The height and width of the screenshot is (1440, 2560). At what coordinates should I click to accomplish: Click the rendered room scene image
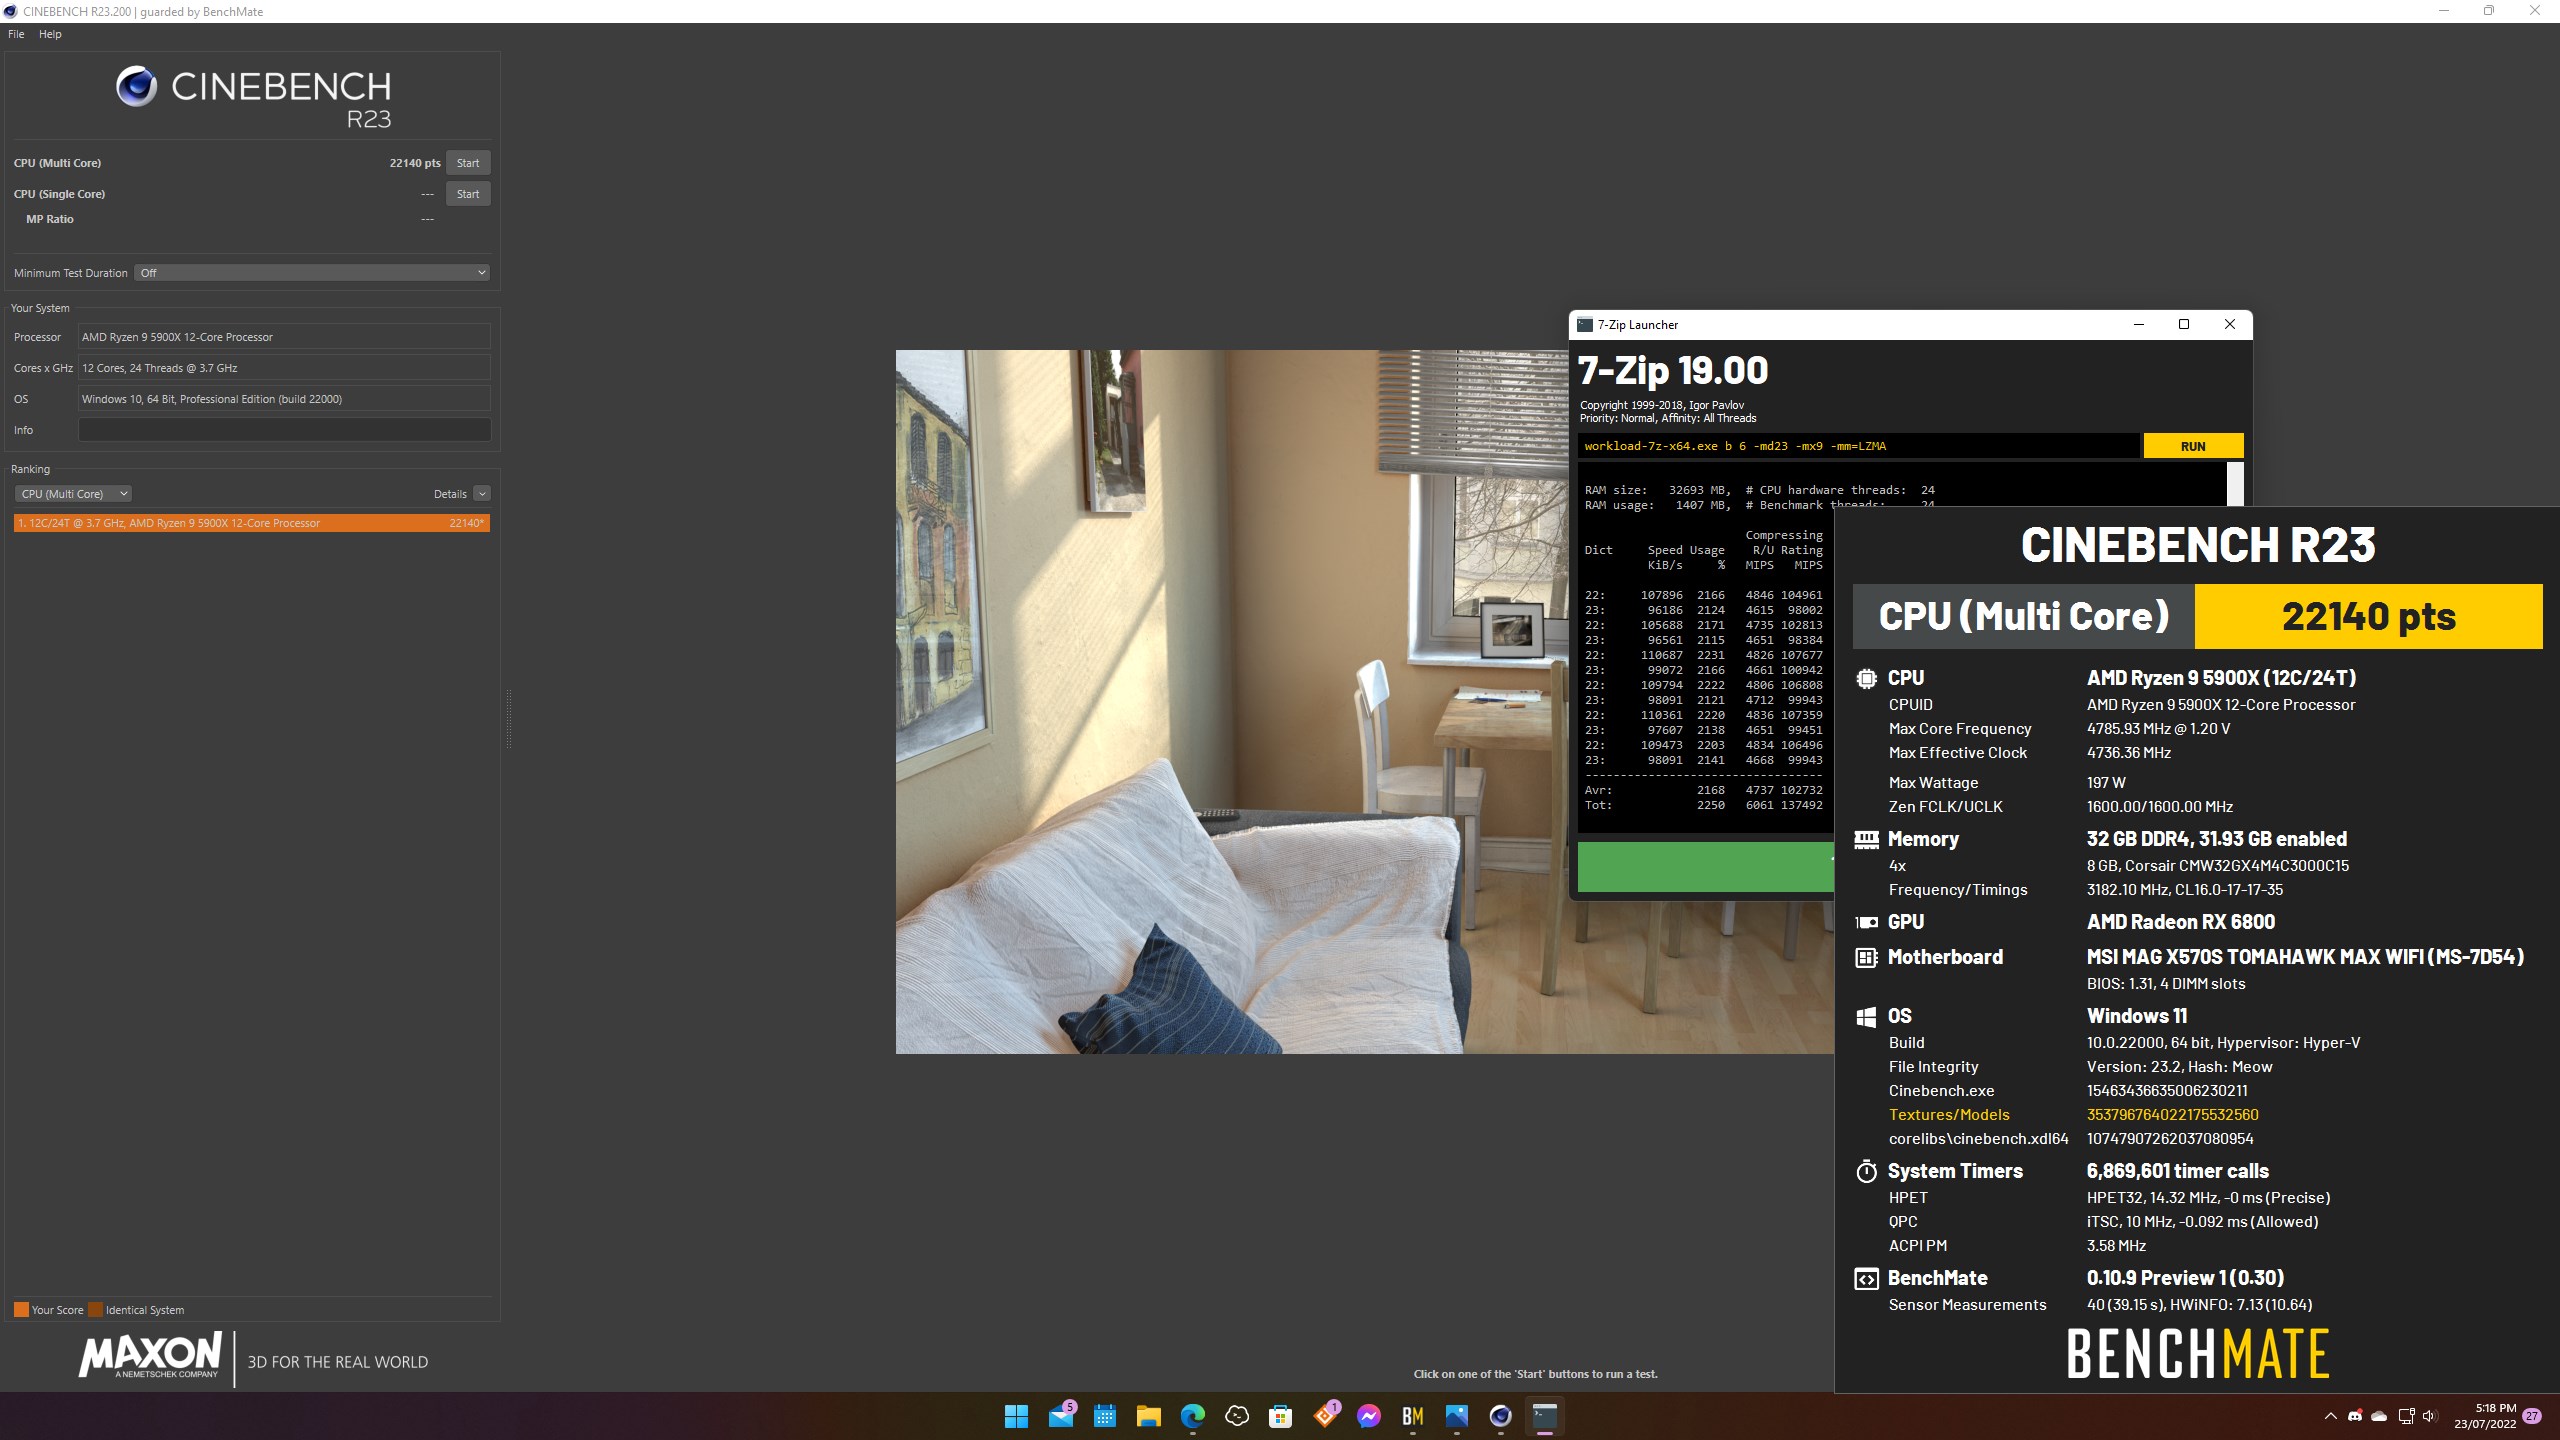tap(1232, 701)
